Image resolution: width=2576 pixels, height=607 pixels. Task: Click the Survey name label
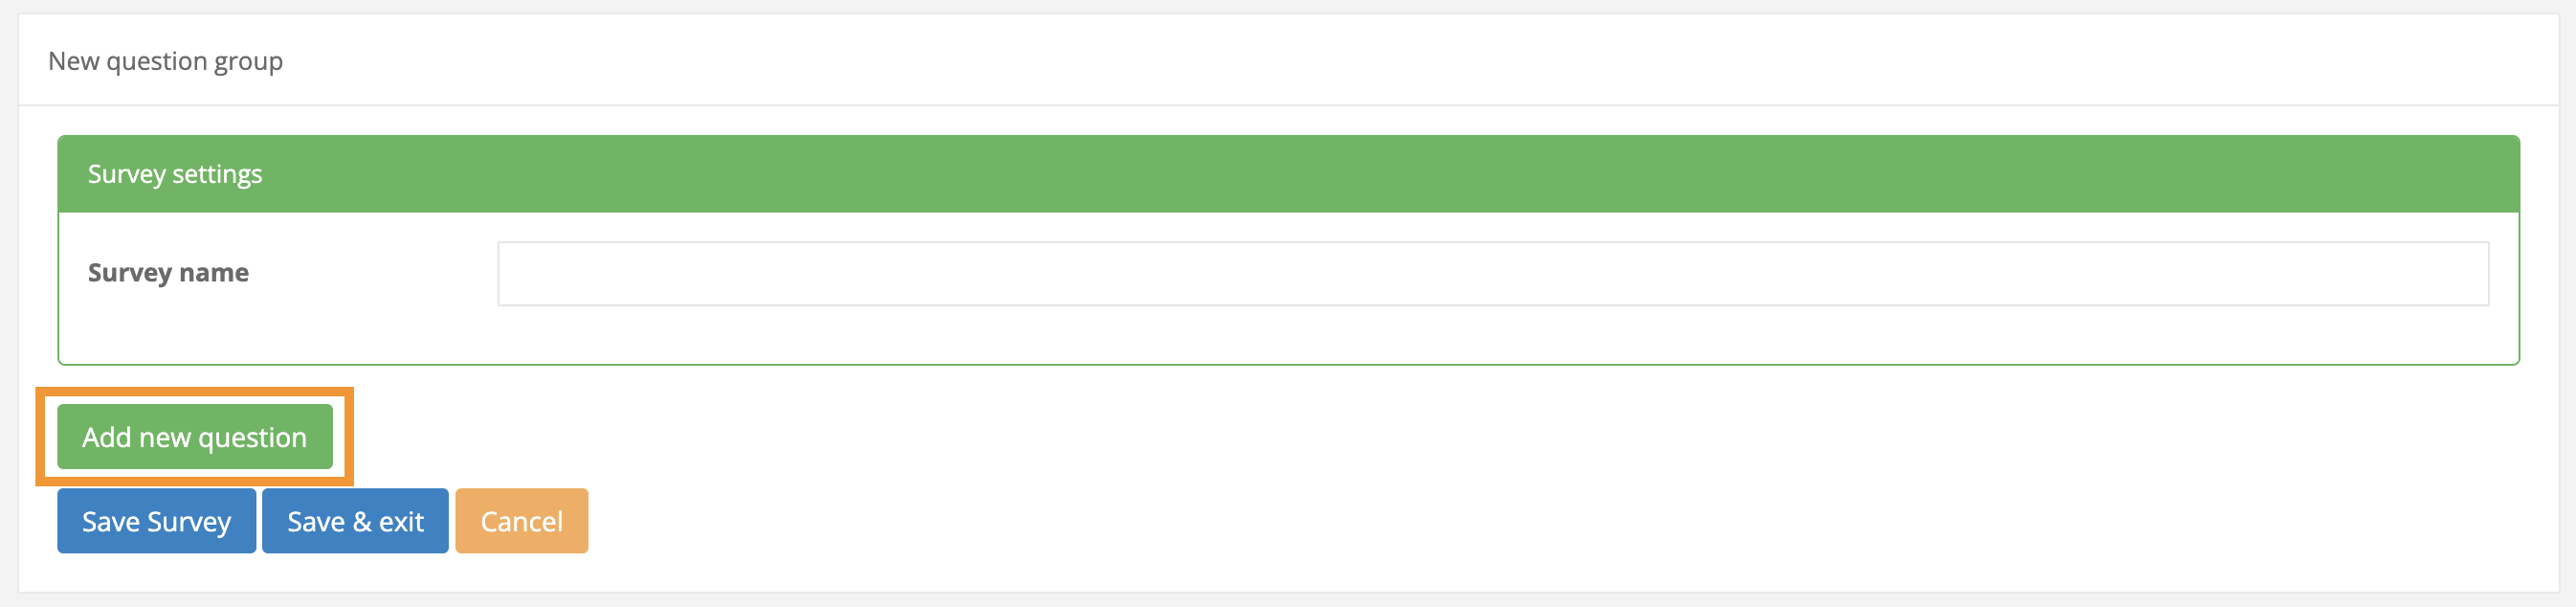167,272
